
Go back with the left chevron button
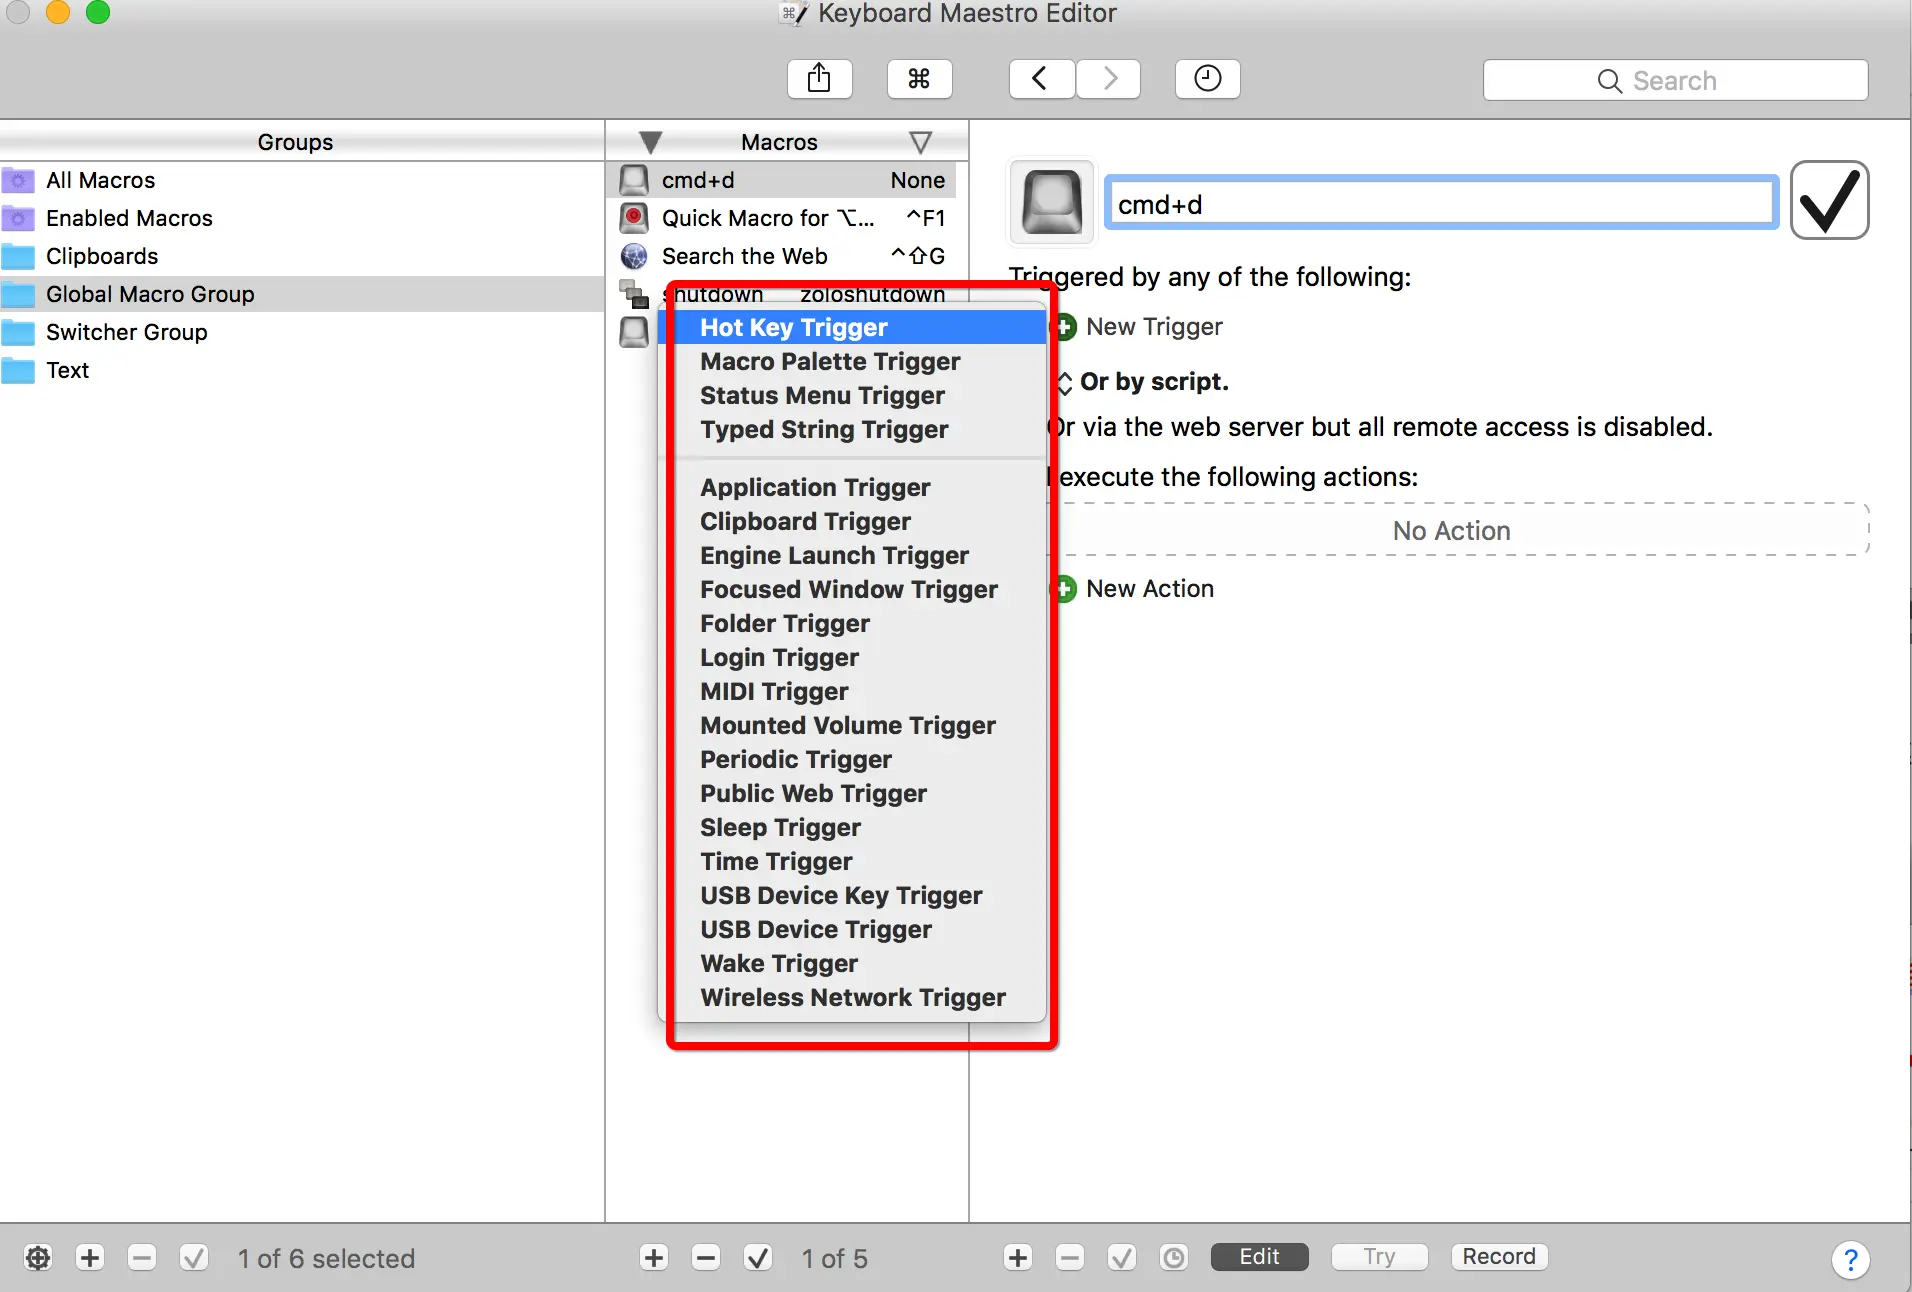(1041, 79)
